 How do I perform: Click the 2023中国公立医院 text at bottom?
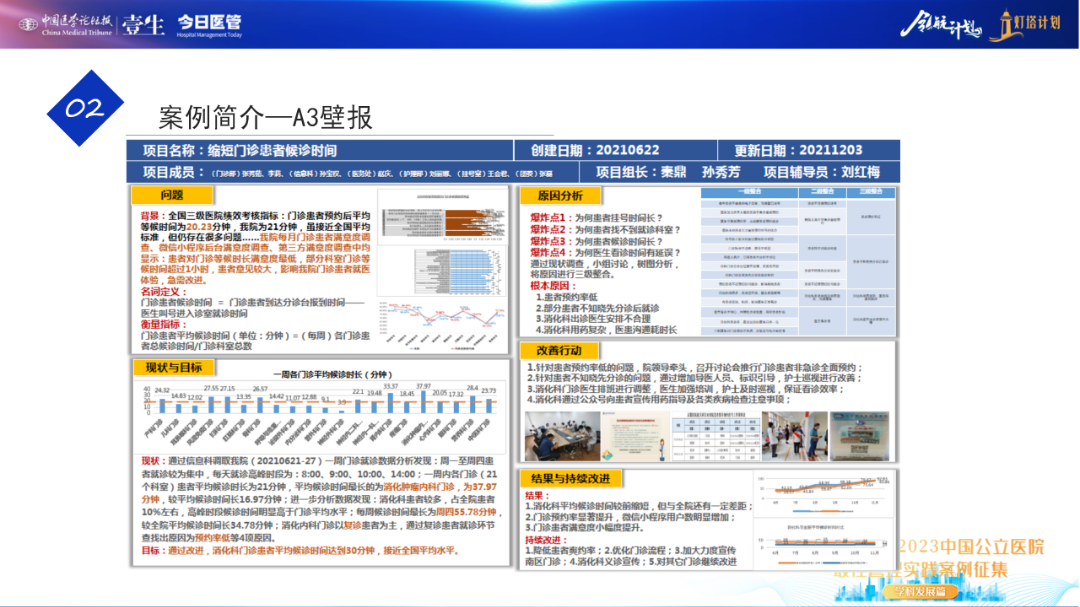click(970, 547)
